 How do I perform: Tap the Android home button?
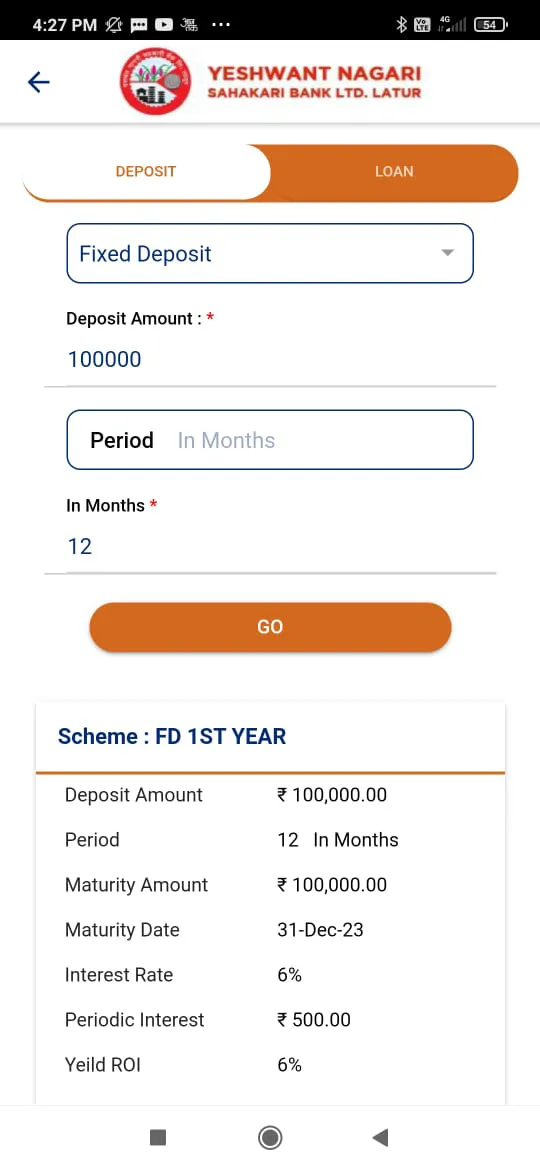269,1137
